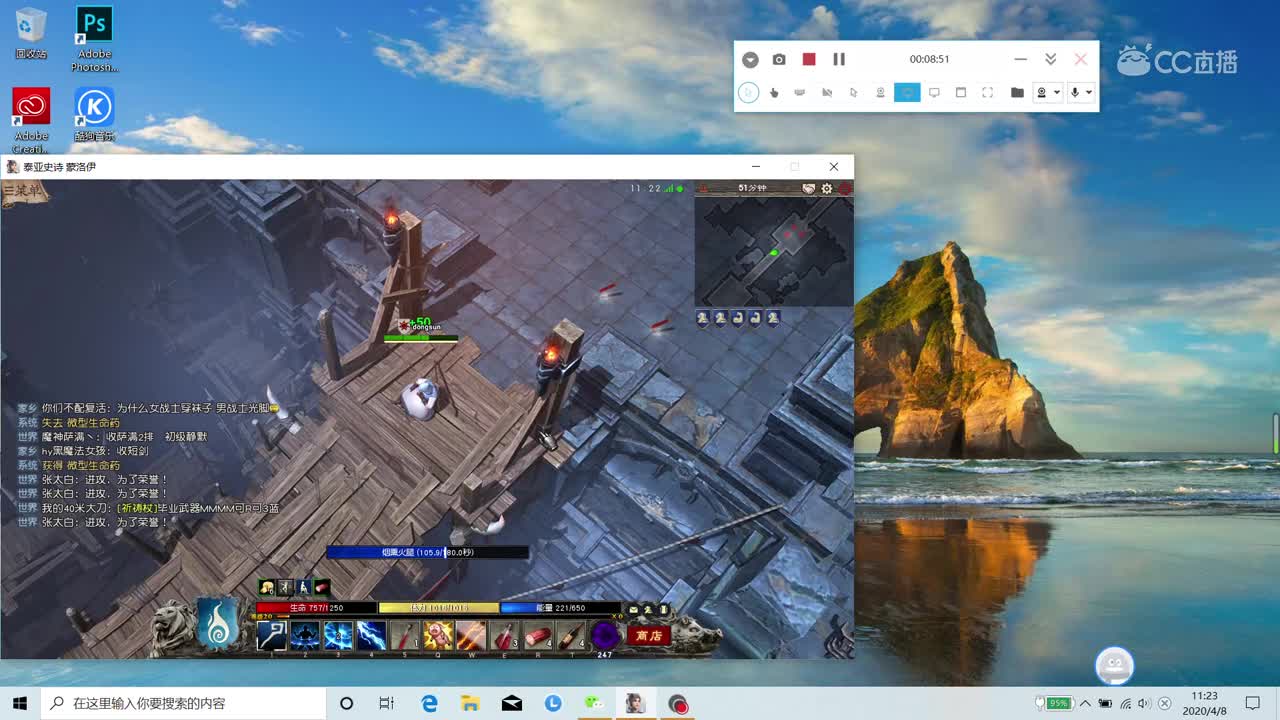Open Task View on the taskbar
Viewport: 1280px width, 720px height.
[x=386, y=703]
